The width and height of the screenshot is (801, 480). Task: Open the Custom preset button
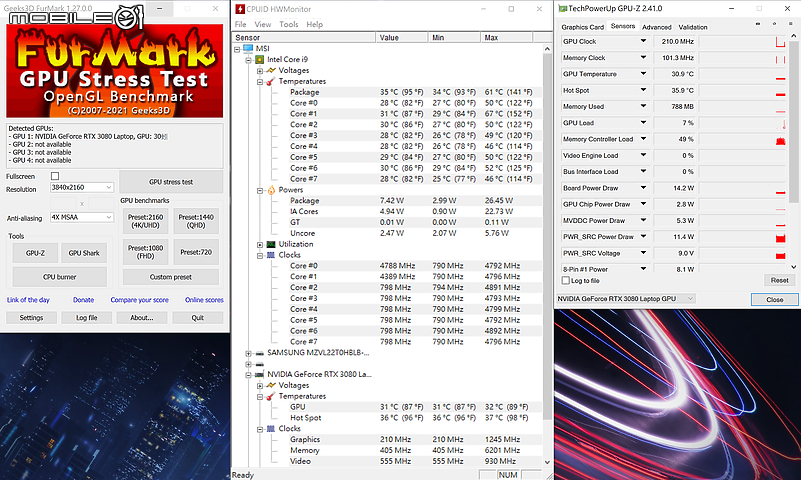(171, 277)
